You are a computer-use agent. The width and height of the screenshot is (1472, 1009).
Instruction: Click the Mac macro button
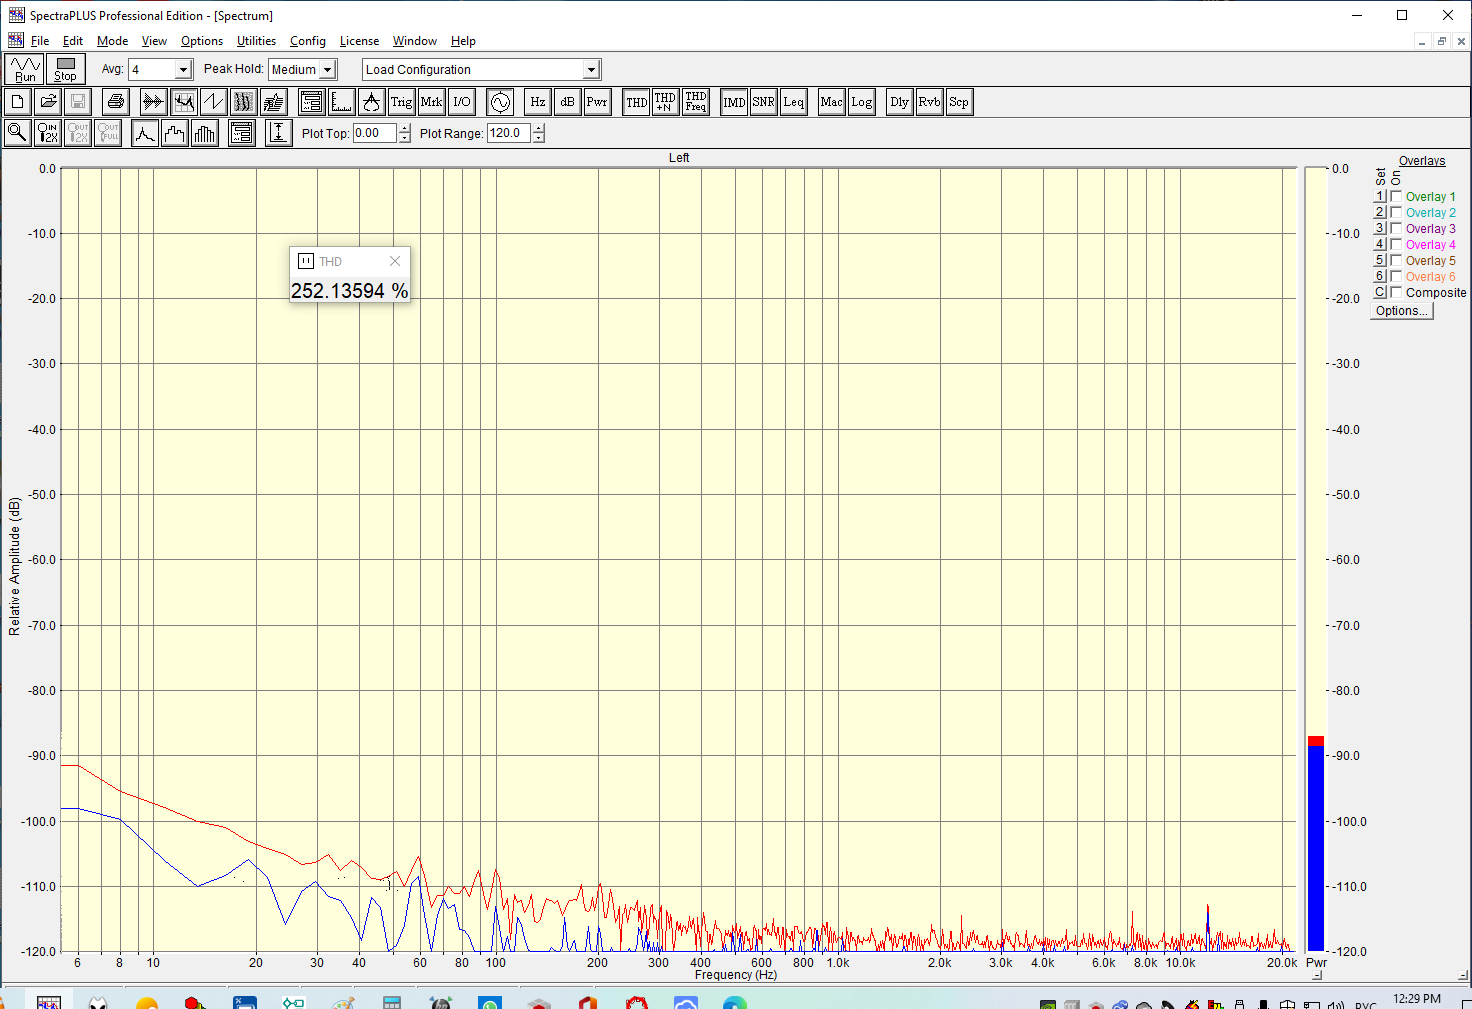[831, 102]
